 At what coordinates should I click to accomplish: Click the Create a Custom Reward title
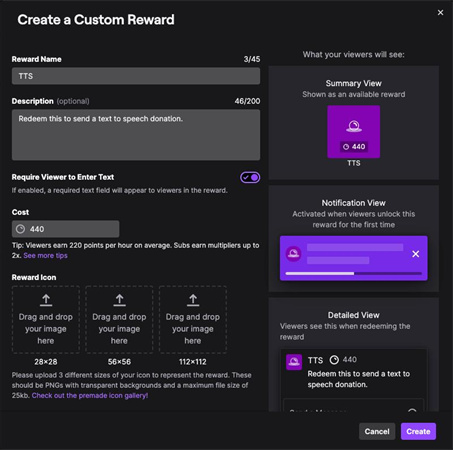[96, 20]
